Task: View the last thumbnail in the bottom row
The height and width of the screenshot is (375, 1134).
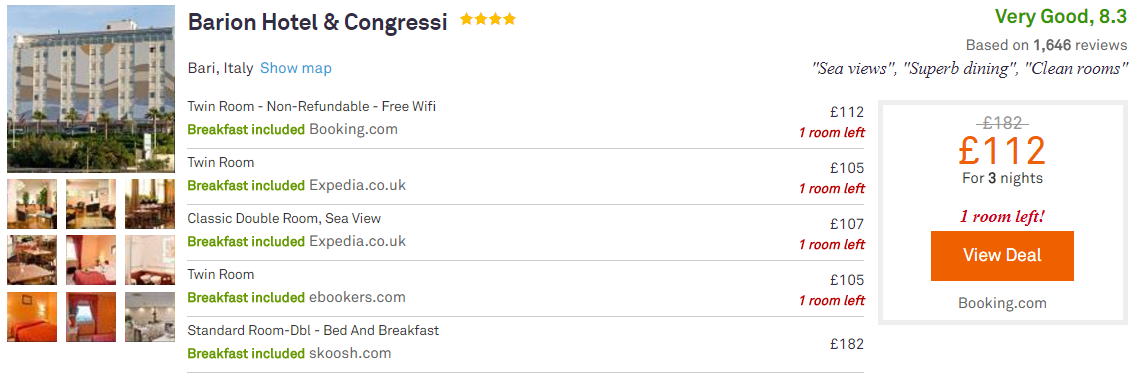Action: pyautogui.click(x=150, y=316)
